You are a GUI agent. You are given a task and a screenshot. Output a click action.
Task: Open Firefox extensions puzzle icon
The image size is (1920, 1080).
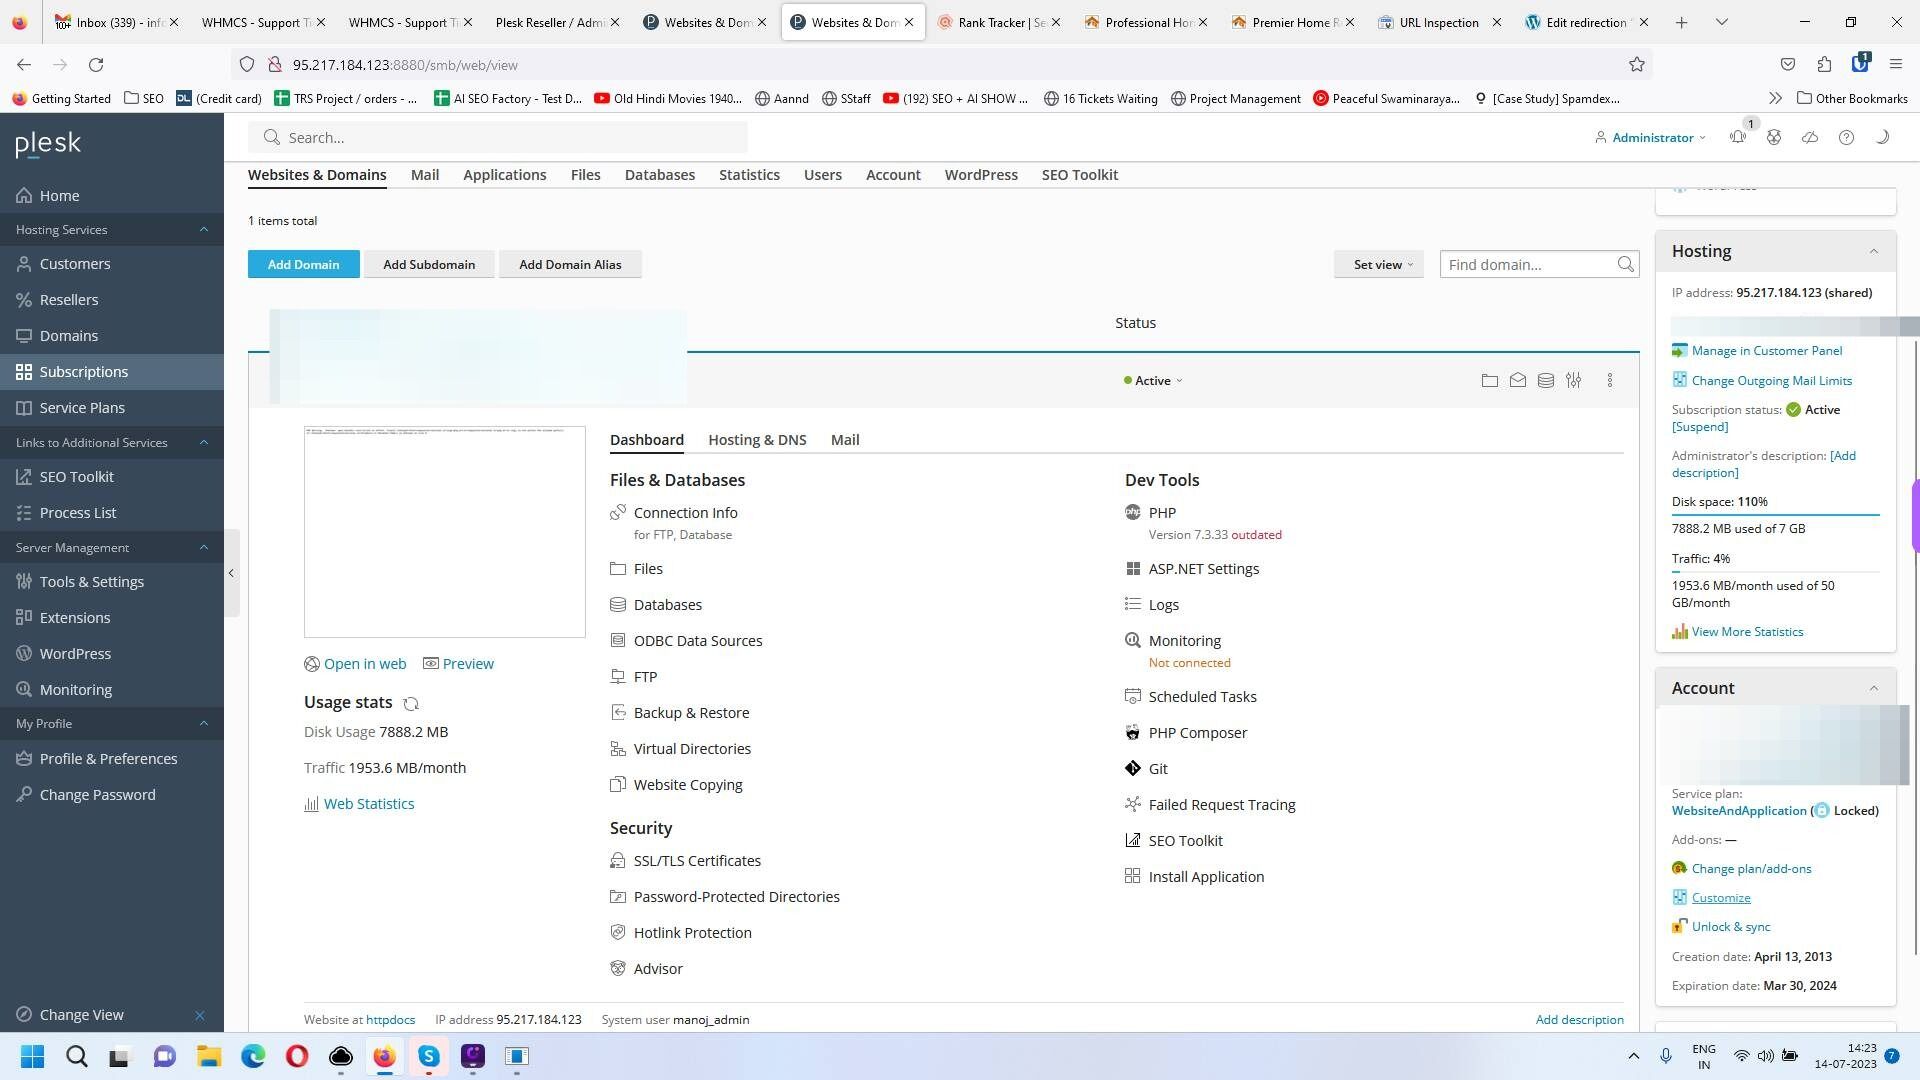(x=1824, y=64)
